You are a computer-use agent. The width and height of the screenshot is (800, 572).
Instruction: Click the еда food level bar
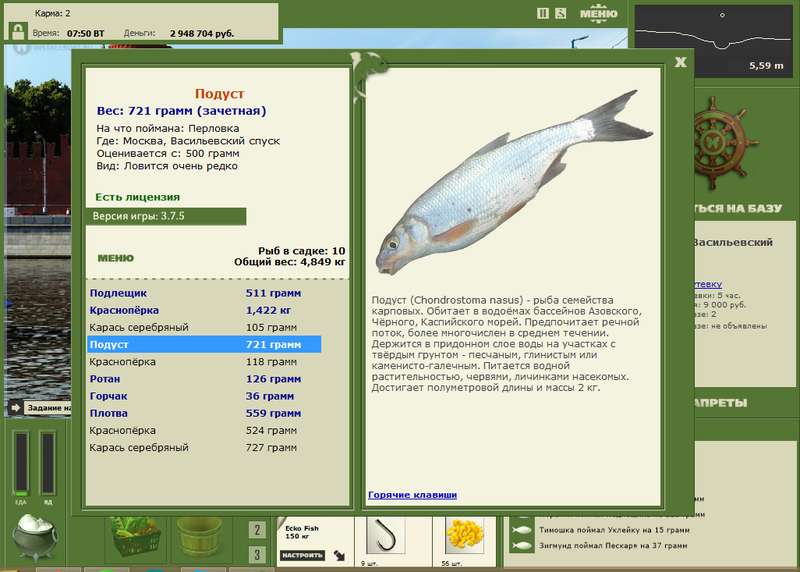(x=21, y=463)
